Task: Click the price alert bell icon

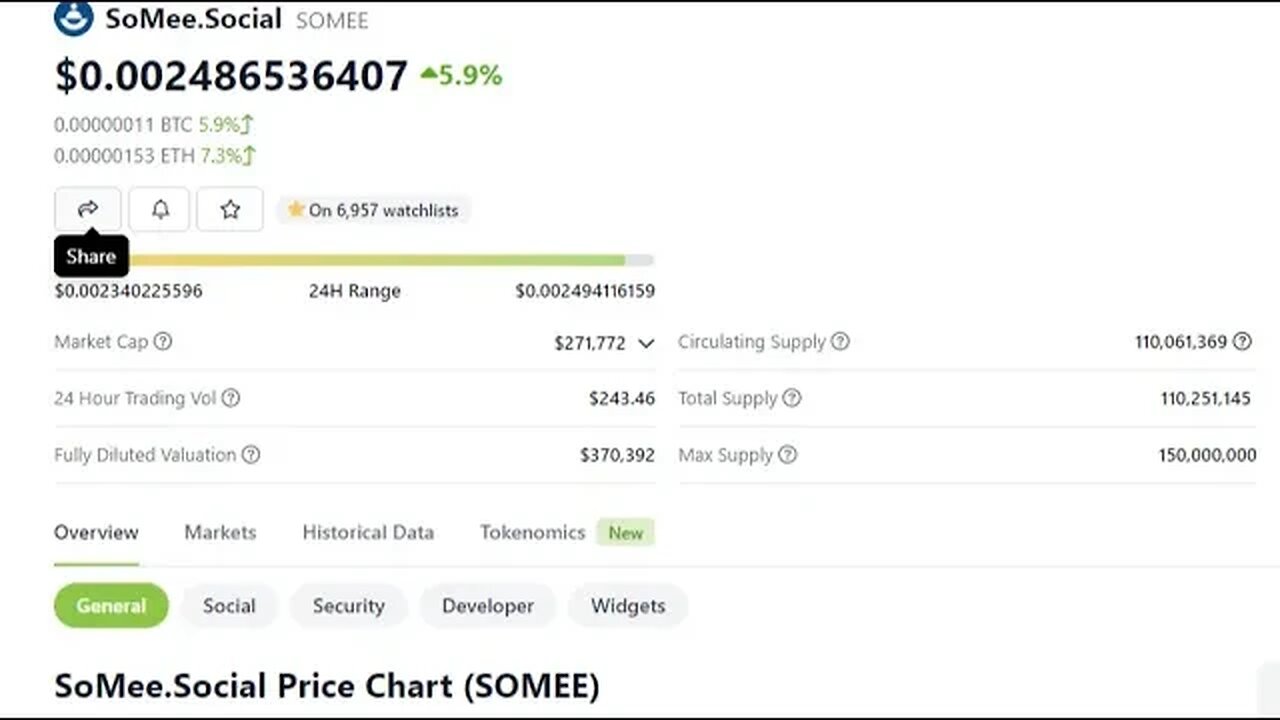Action: tap(159, 209)
